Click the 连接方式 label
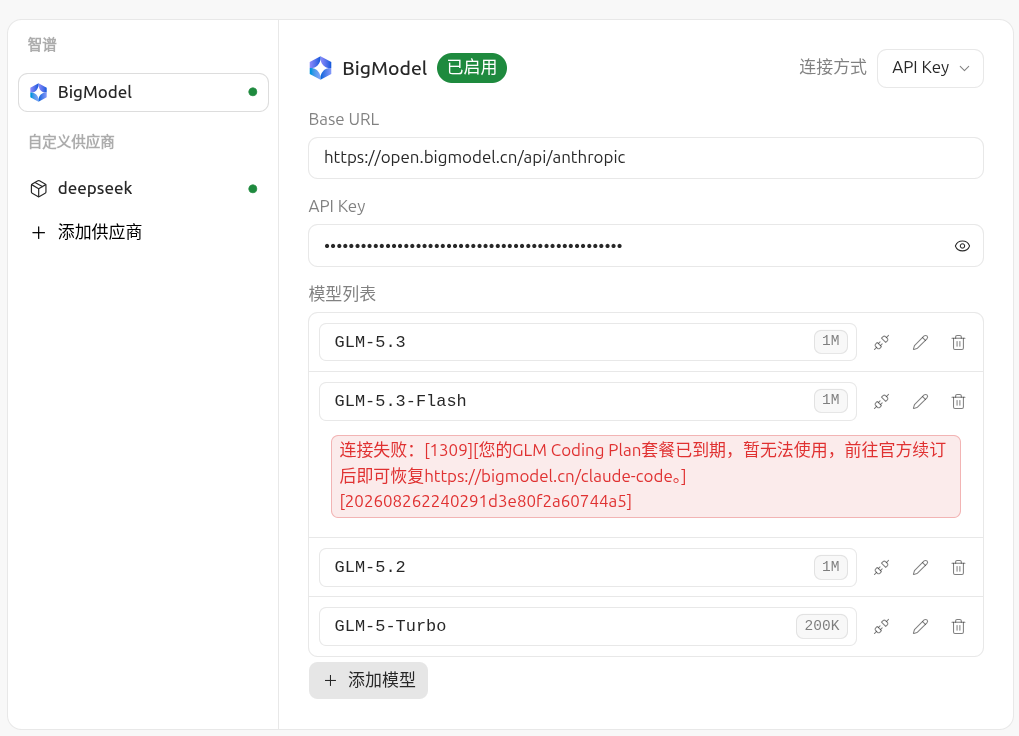 click(x=832, y=68)
